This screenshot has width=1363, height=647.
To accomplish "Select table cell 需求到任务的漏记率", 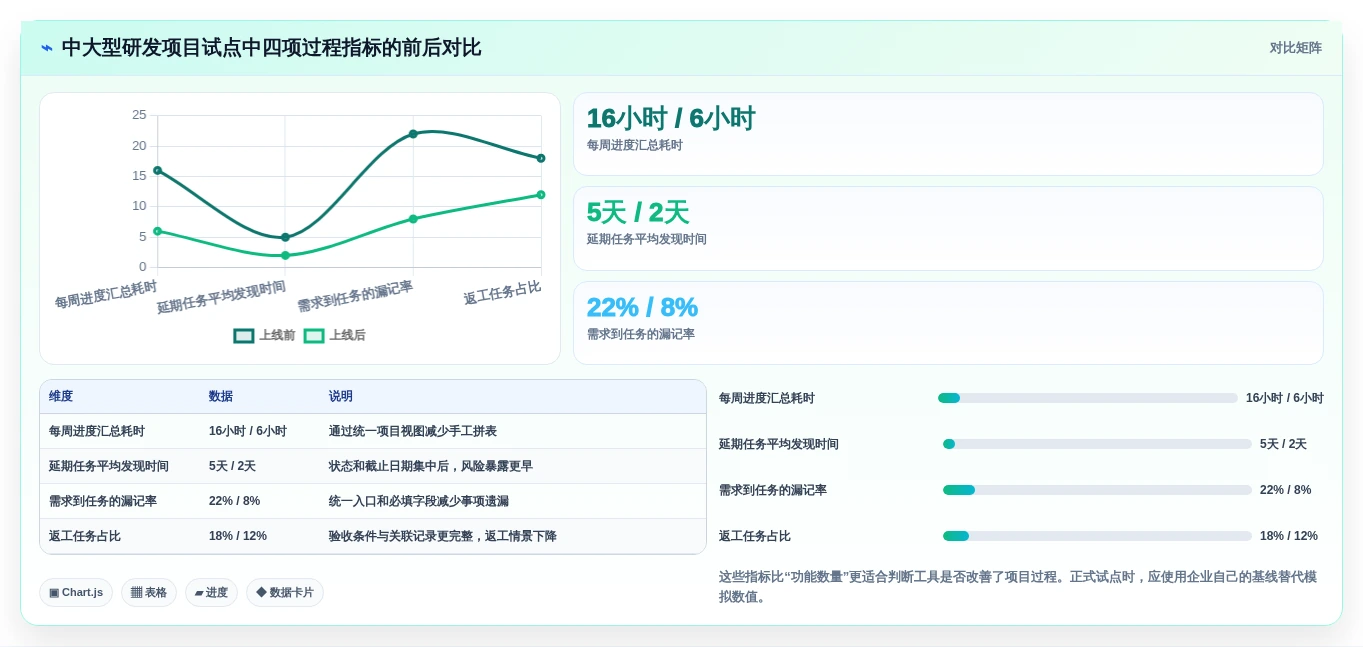I will point(103,501).
